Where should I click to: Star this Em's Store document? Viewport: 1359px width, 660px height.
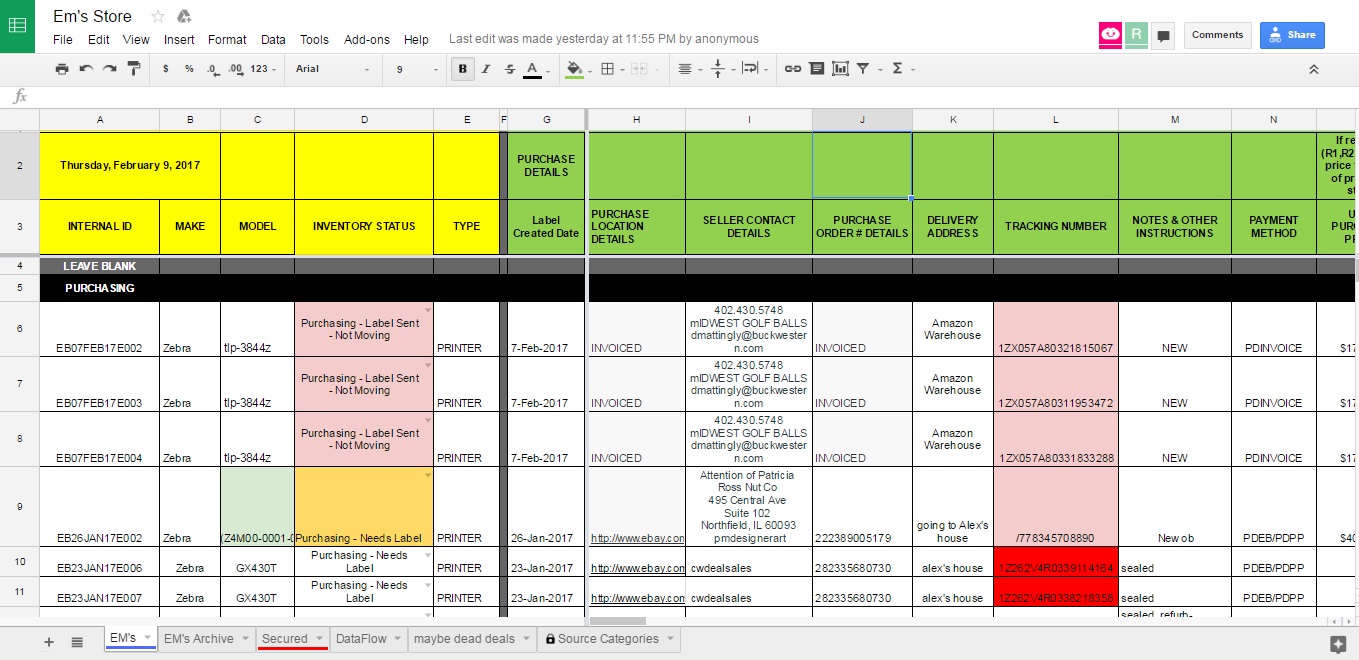158,16
